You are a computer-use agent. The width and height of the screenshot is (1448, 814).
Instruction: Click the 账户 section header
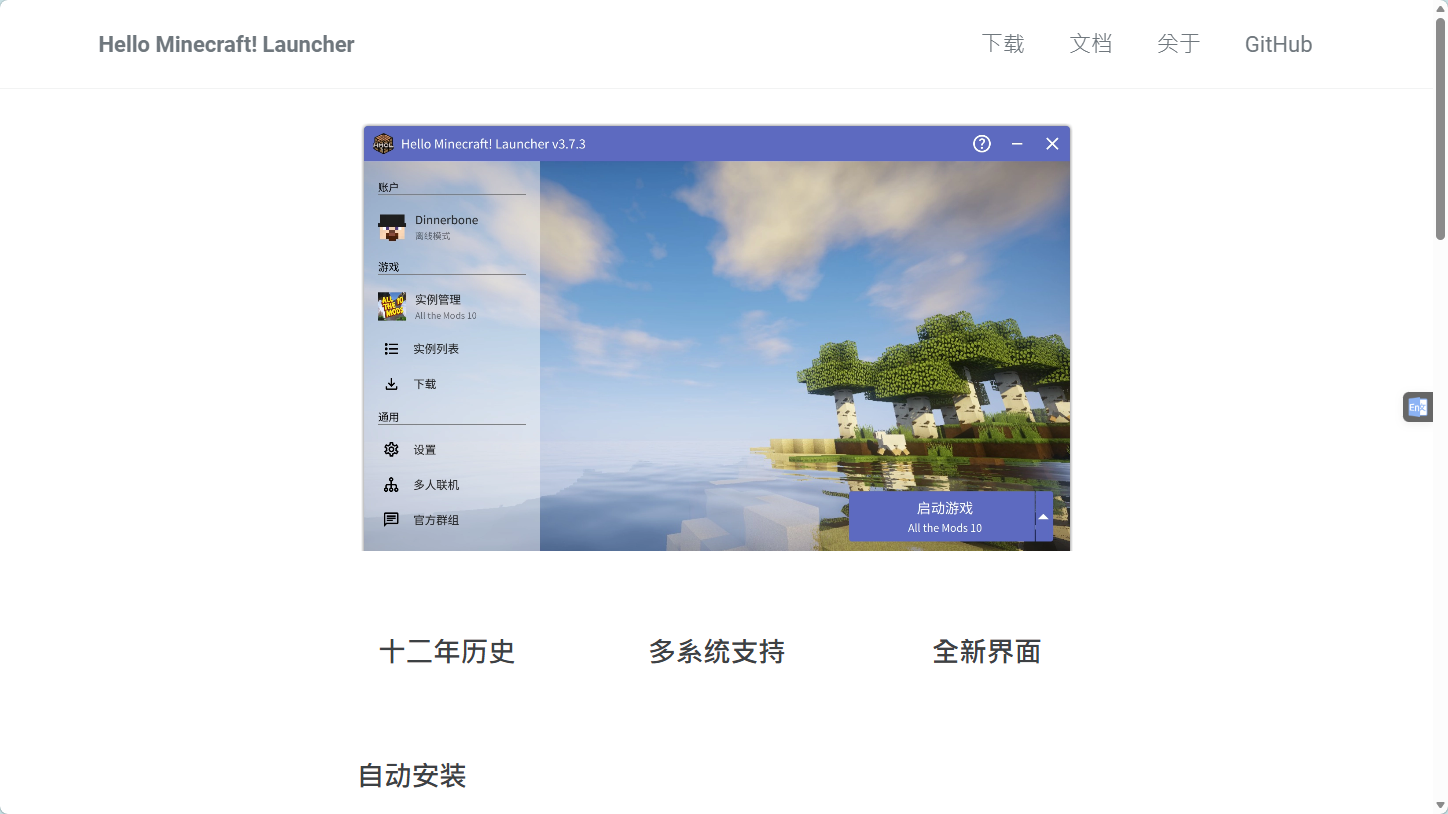coord(388,187)
